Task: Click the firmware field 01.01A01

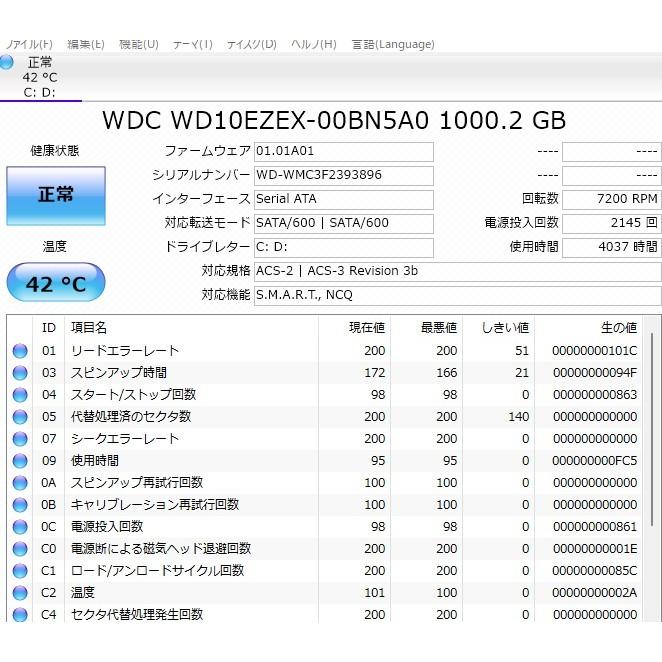Action: (x=344, y=152)
